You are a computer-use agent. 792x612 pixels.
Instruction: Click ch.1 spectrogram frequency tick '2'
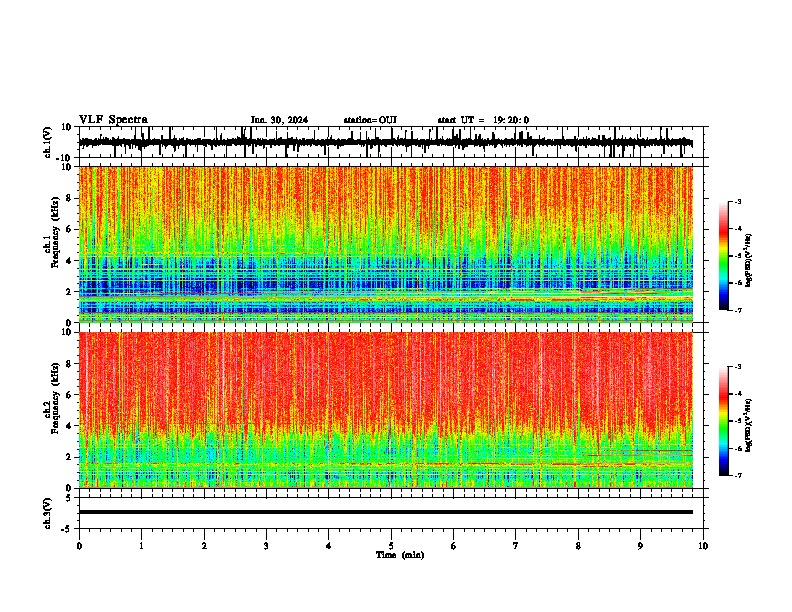[69, 292]
